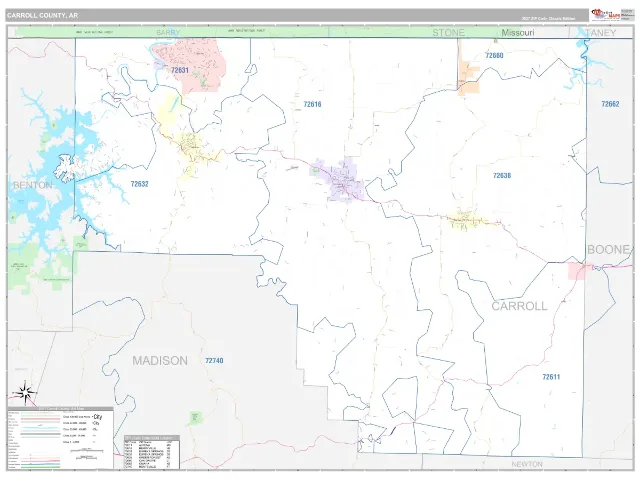
Task: Click the Missouri state label
Action: 518,33
